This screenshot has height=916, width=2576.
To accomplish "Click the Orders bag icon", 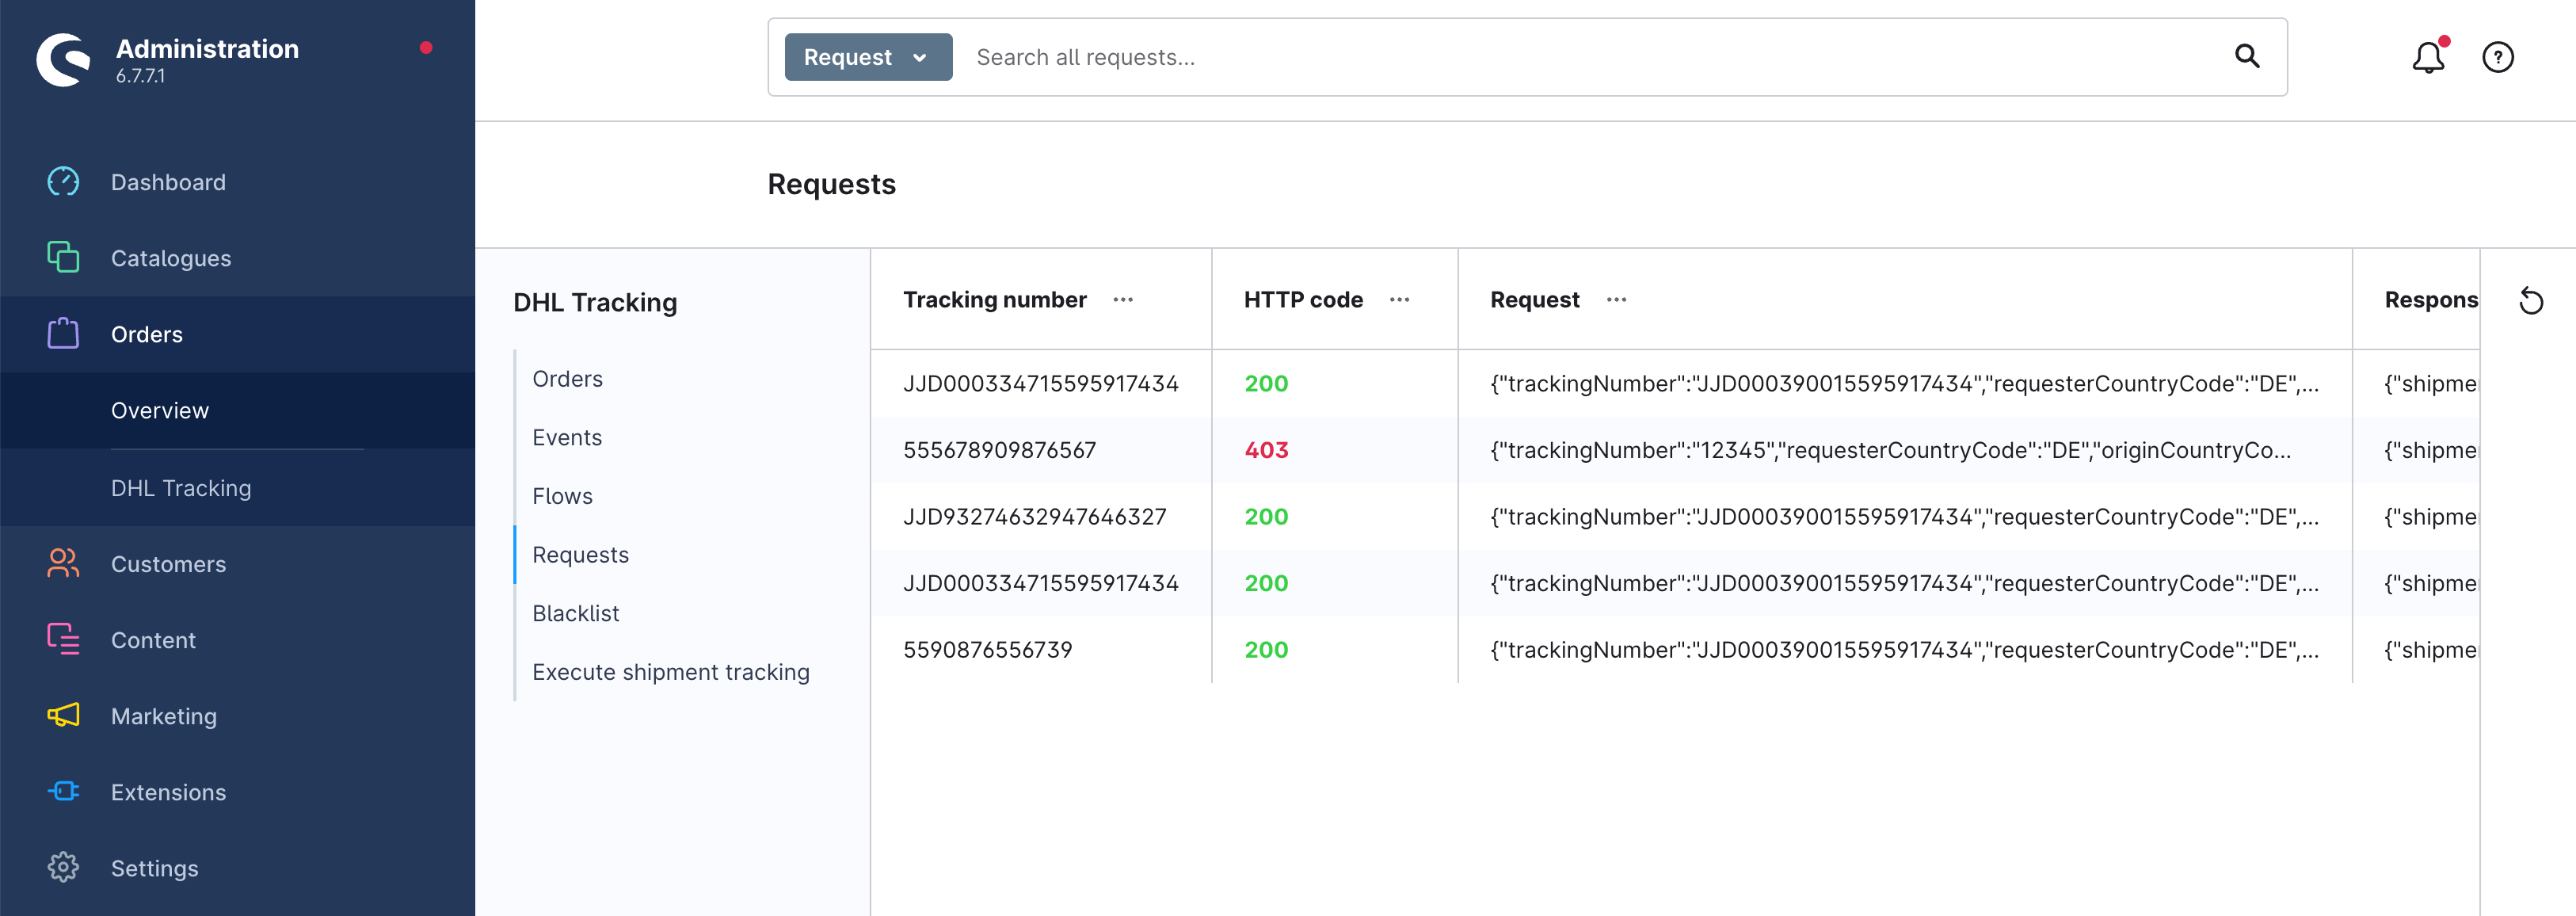I will point(63,333).
